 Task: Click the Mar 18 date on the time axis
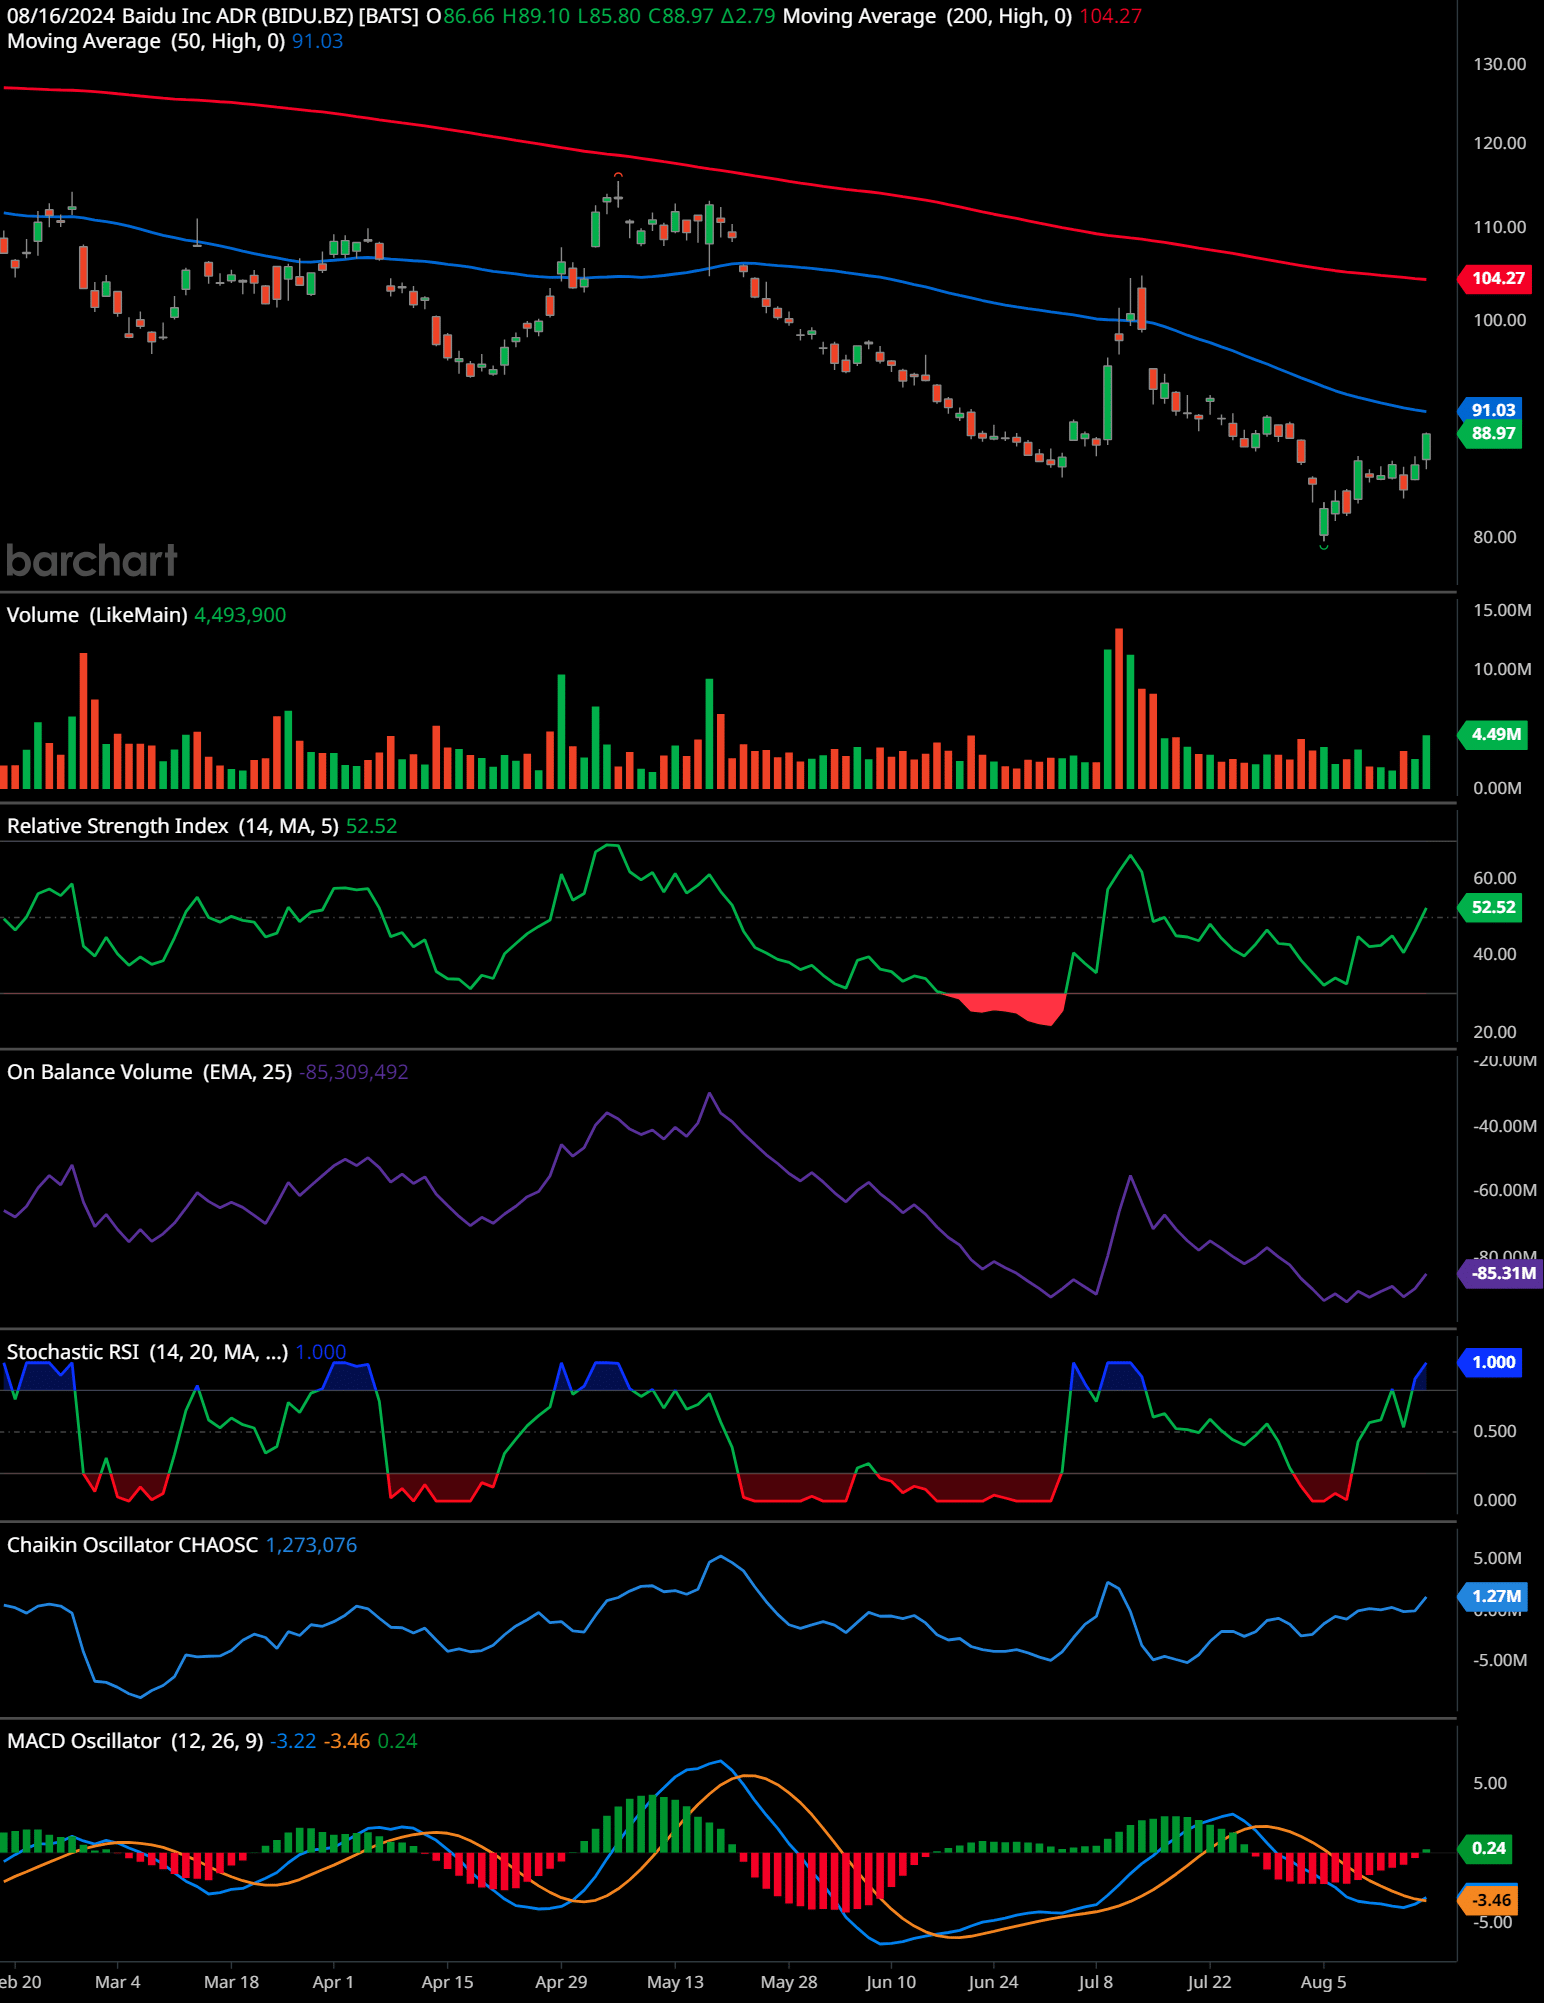click(231, 1982)
